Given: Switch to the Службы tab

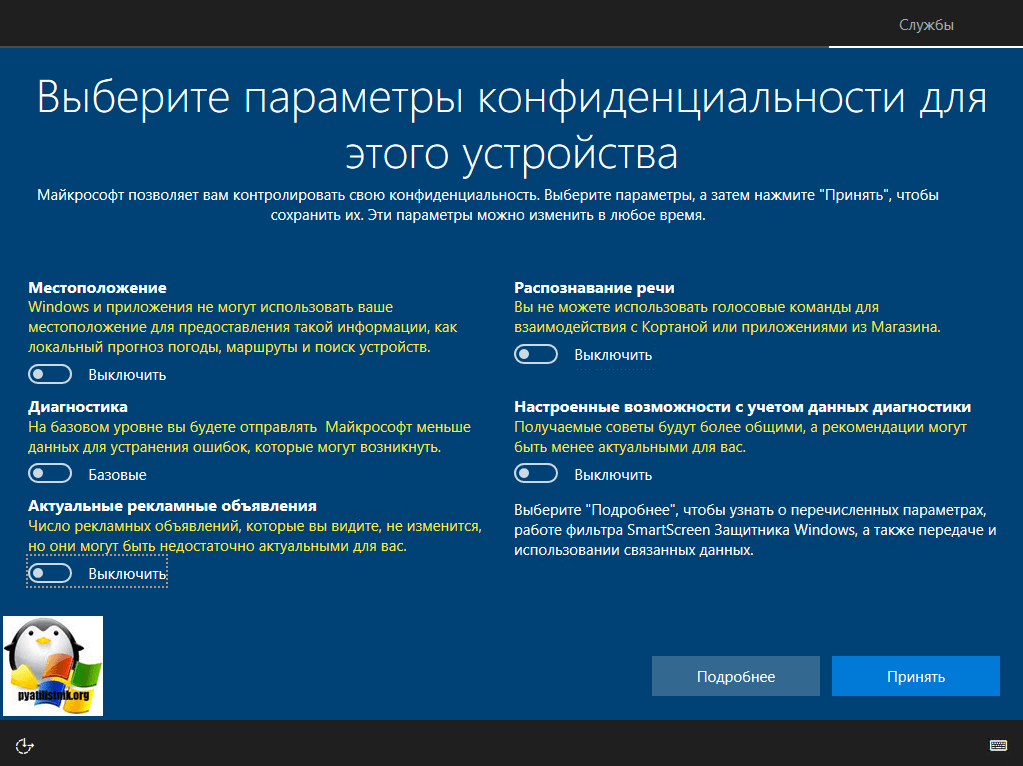Looking at the screenshot, I should pos(926,25).
